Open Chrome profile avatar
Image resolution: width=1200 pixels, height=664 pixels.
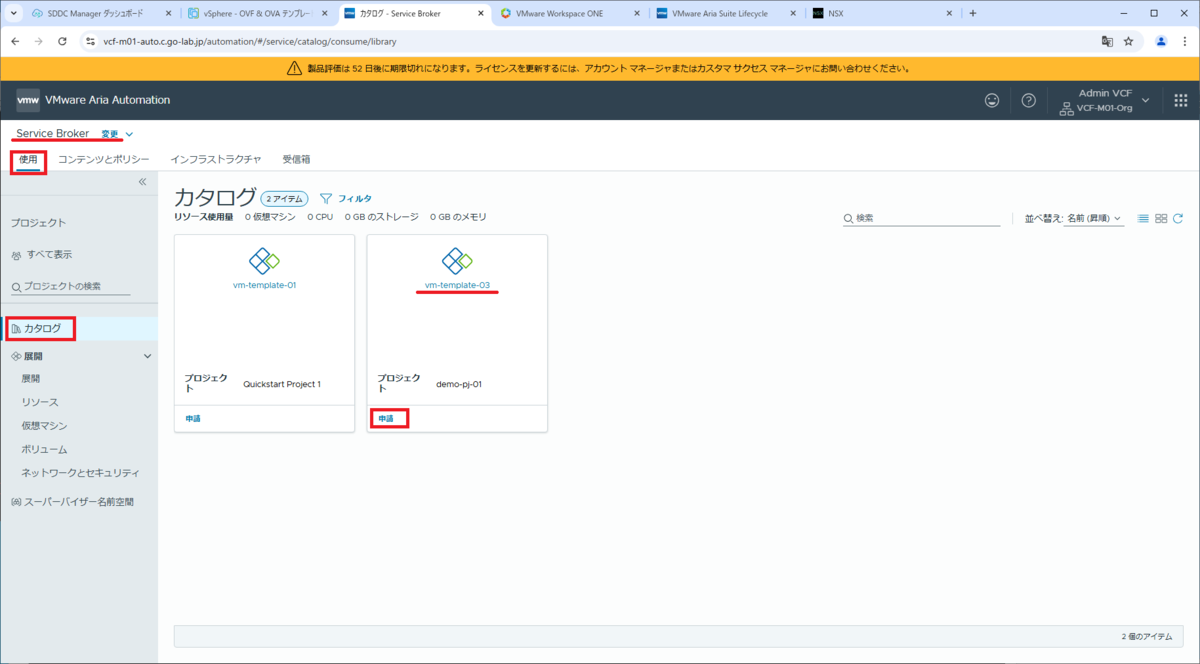pos(1161,42)
